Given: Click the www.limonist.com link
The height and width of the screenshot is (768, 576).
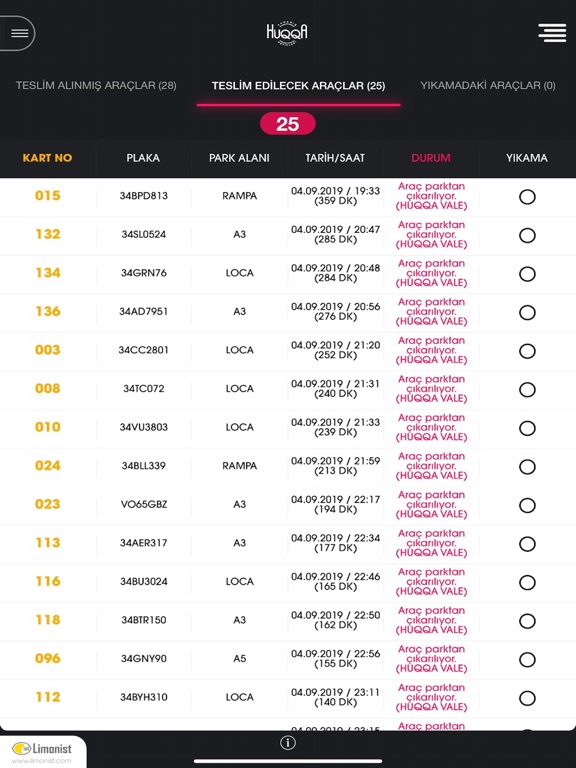Looking at the screenshot, I should click(41, 761).
